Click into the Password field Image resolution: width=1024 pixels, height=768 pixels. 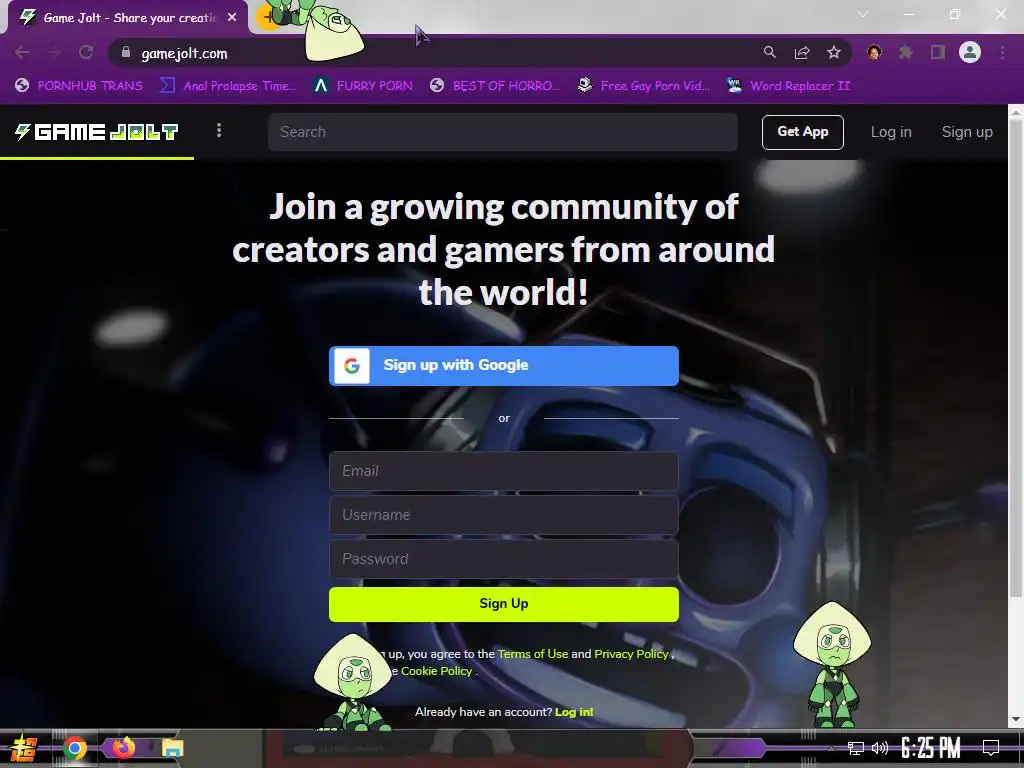504,559
